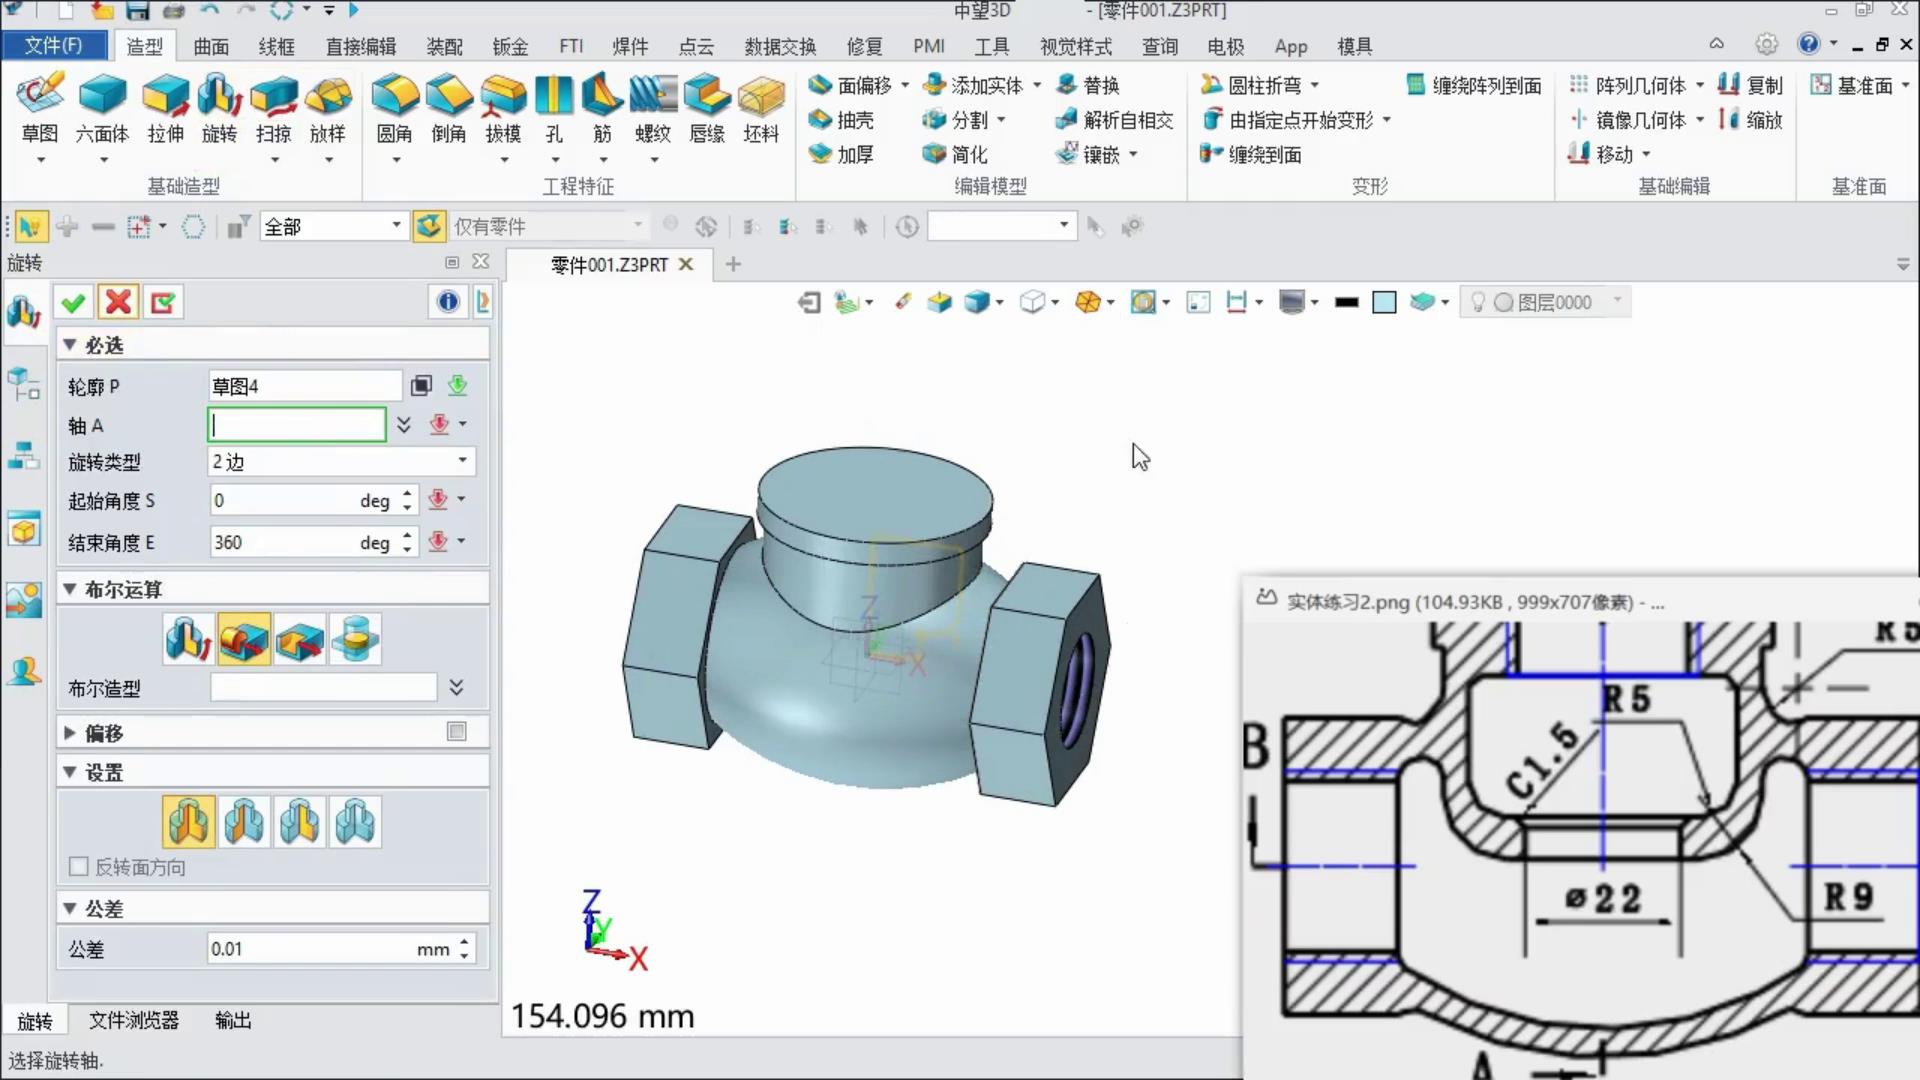
Task: Open the 文件浏览器 bottom tab
Action: [134, 1020]
